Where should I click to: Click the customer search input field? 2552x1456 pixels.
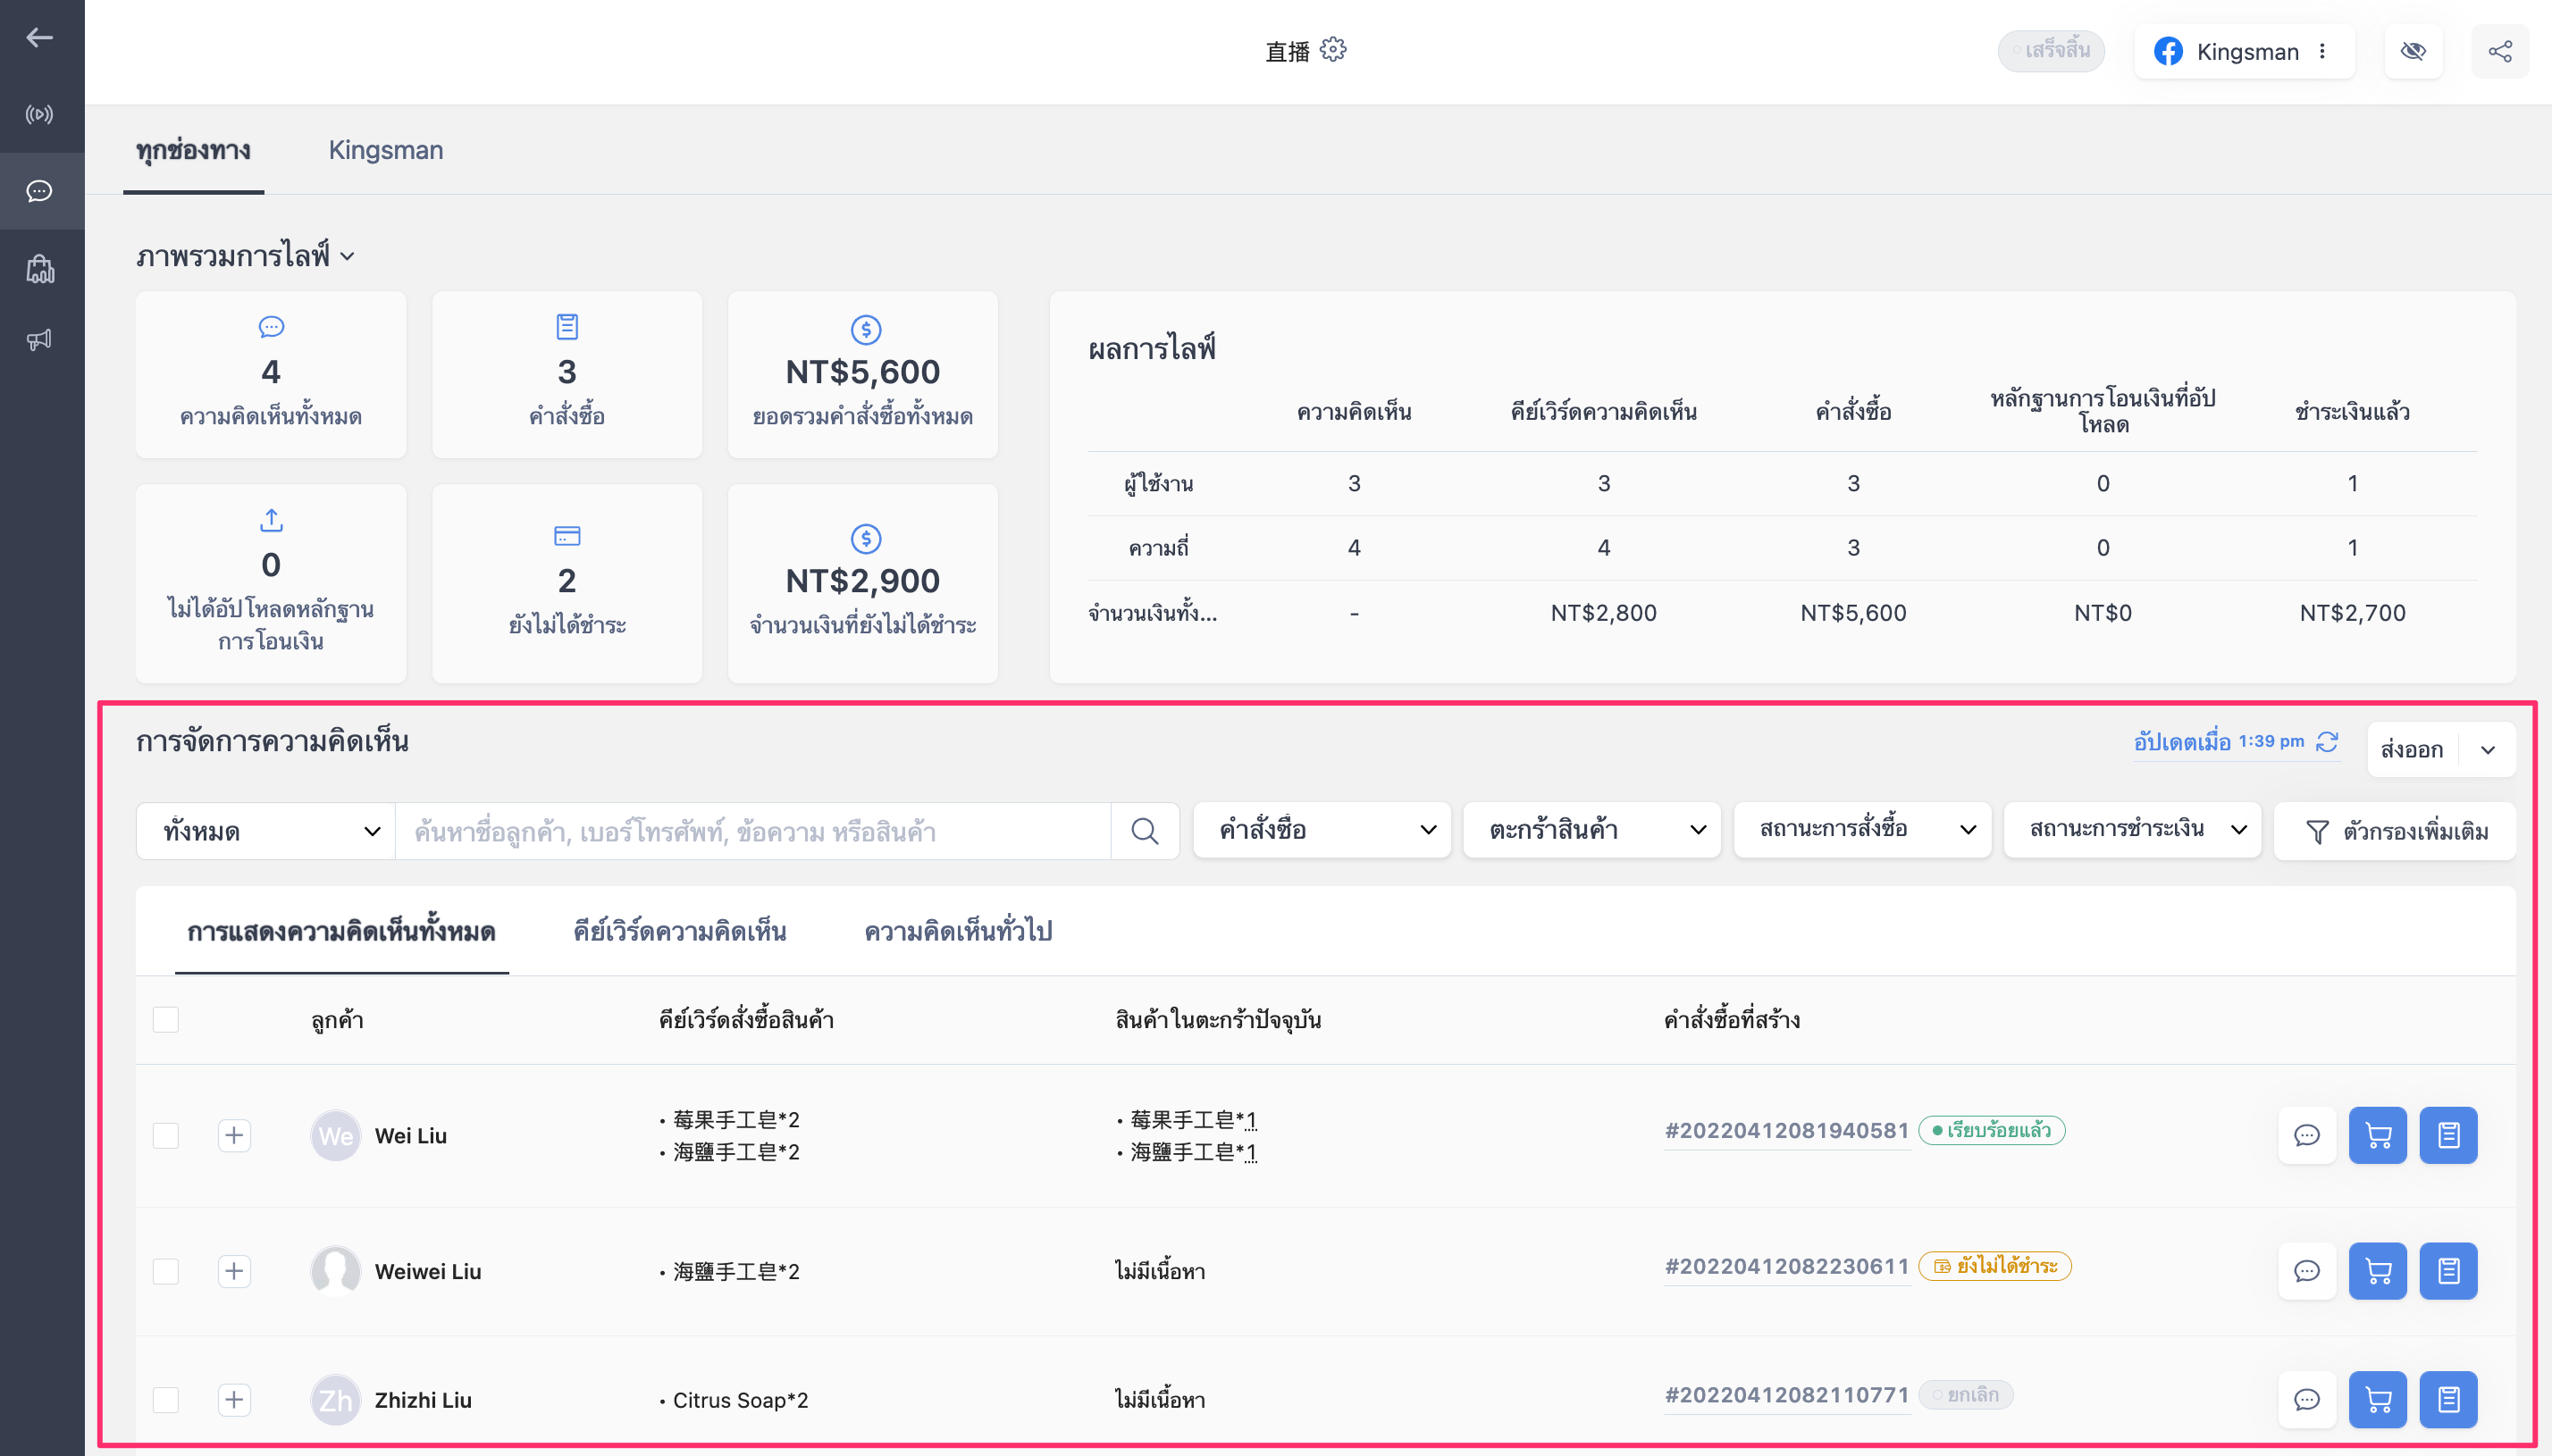pyautogui.click(x=753, y=831)
